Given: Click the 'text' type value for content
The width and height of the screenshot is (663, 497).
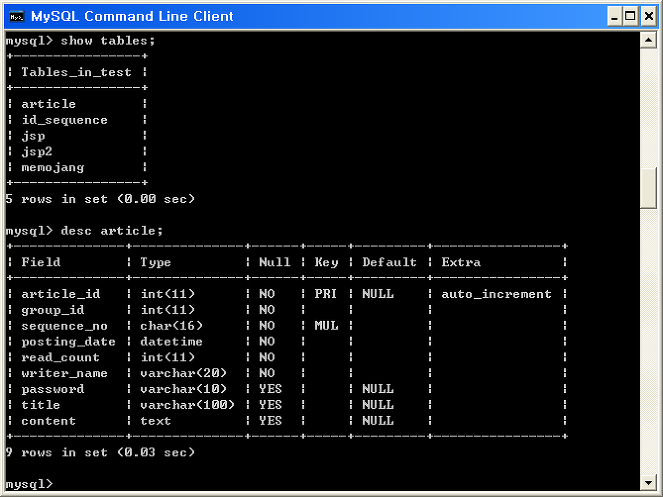Looking at the screenshot, I should click(x=156, y=421).
